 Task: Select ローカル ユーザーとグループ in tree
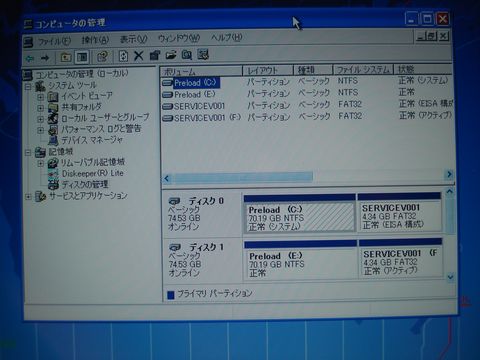pos(105,118)
